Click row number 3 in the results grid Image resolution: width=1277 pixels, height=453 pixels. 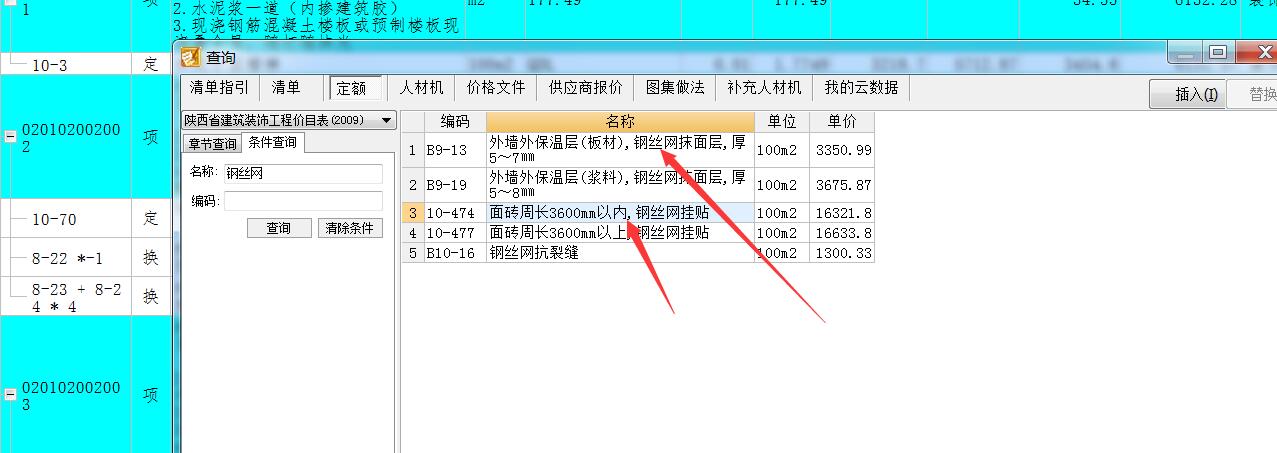coord(412,213)
